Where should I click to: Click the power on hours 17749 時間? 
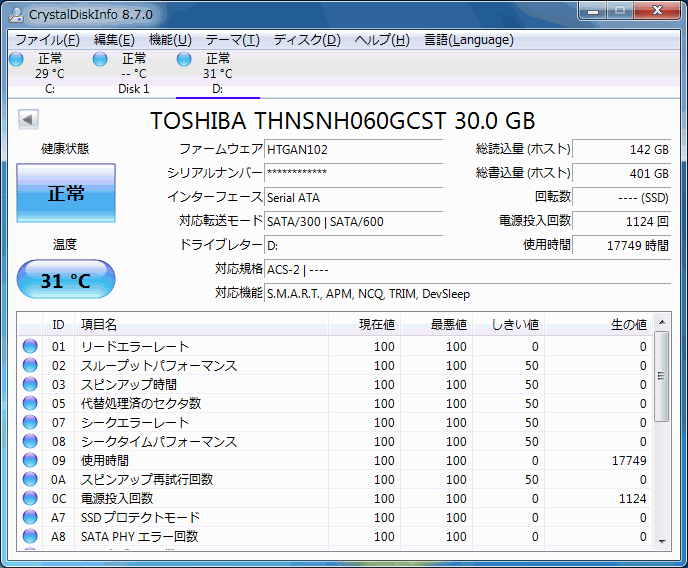click(x=622, y=245)
